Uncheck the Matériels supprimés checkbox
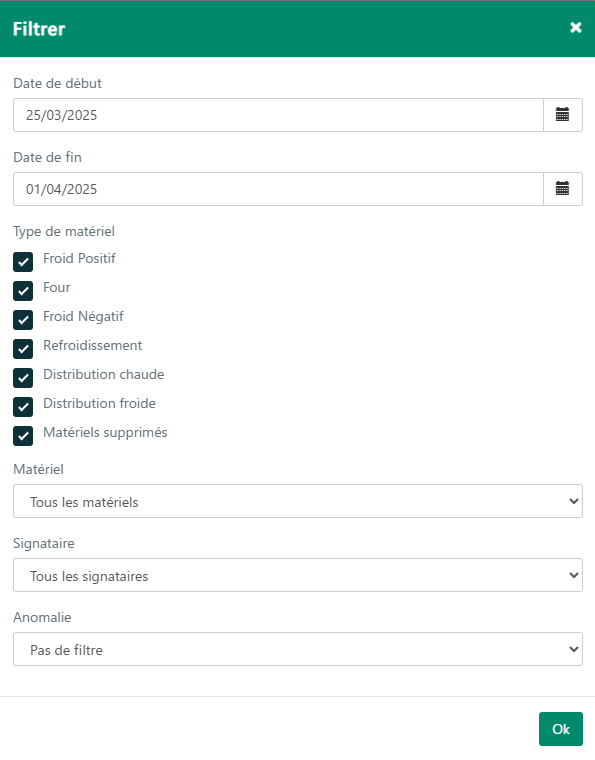This screenshot has width=595, height=760. [23, 436]
